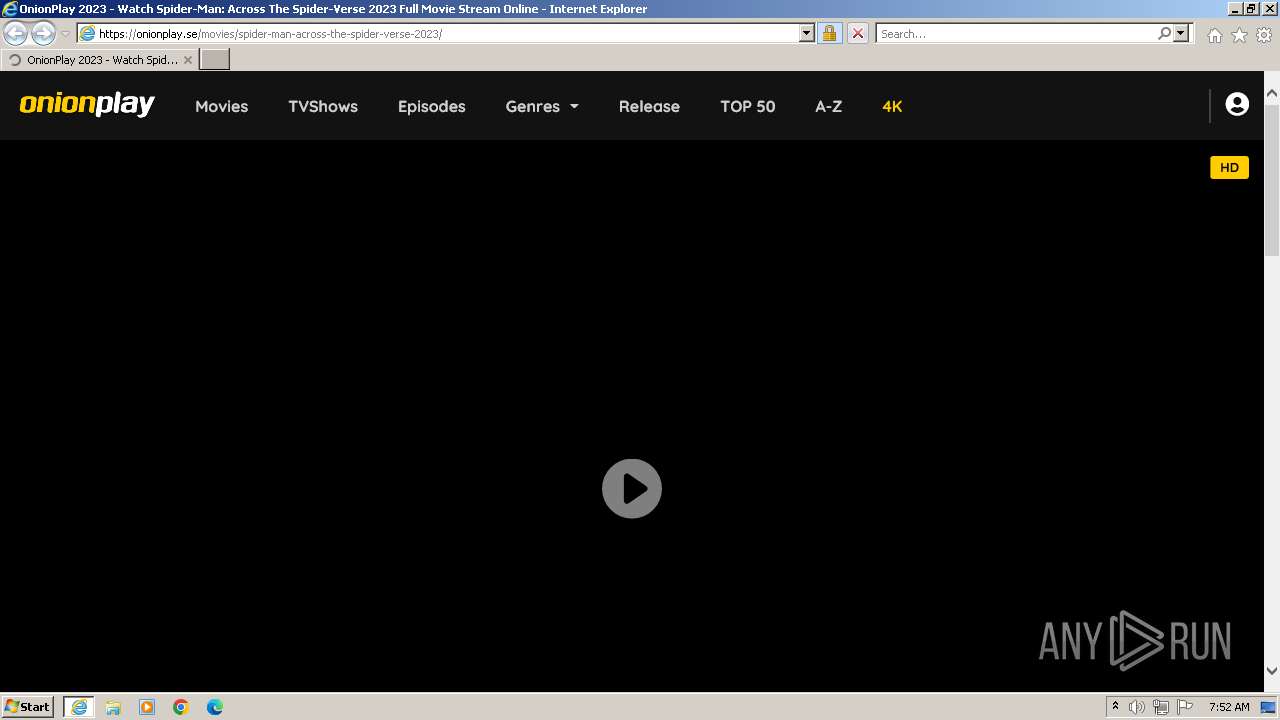The height and width of the screenshot is (720, 1280).
Task: Open File Explorer from the taskbar
Action: coord(113,707)
